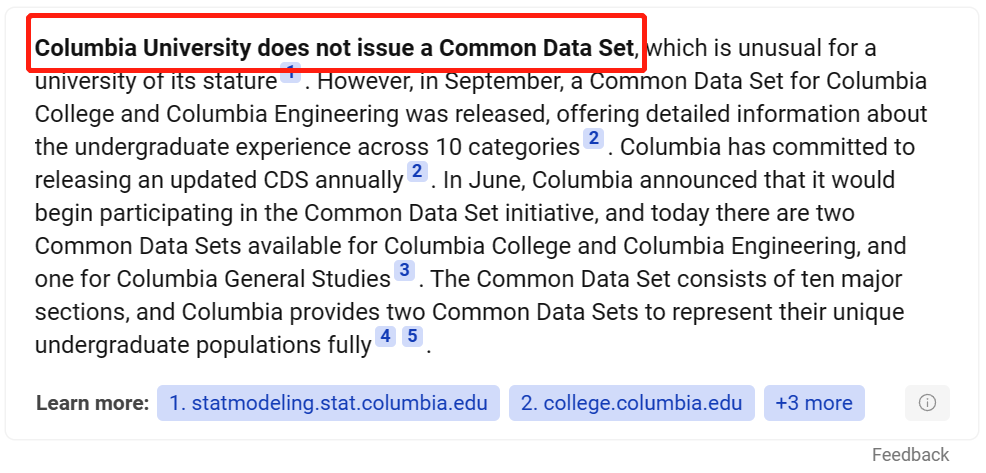Open the info icon beside the sources
The width and height of the screenshot is (986, 473).
[x=927, y=403]
